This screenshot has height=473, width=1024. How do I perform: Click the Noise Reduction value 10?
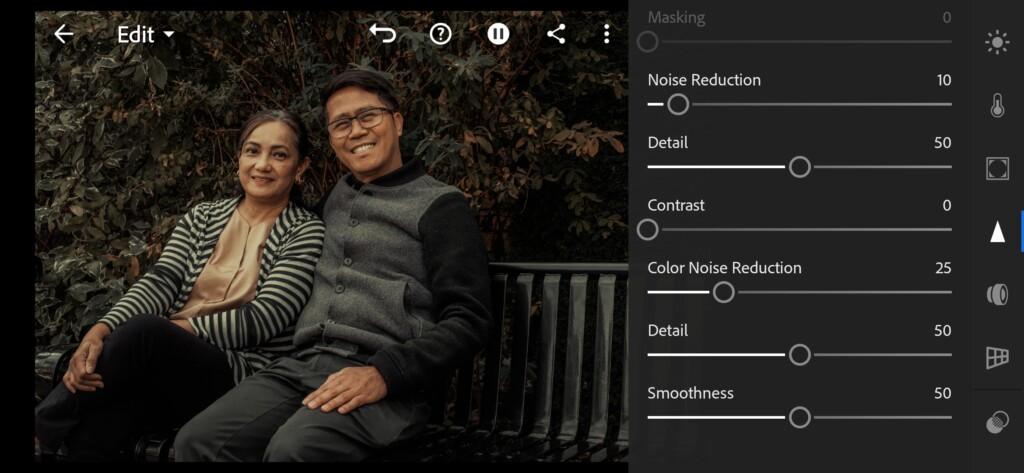[x=944, y=80]
